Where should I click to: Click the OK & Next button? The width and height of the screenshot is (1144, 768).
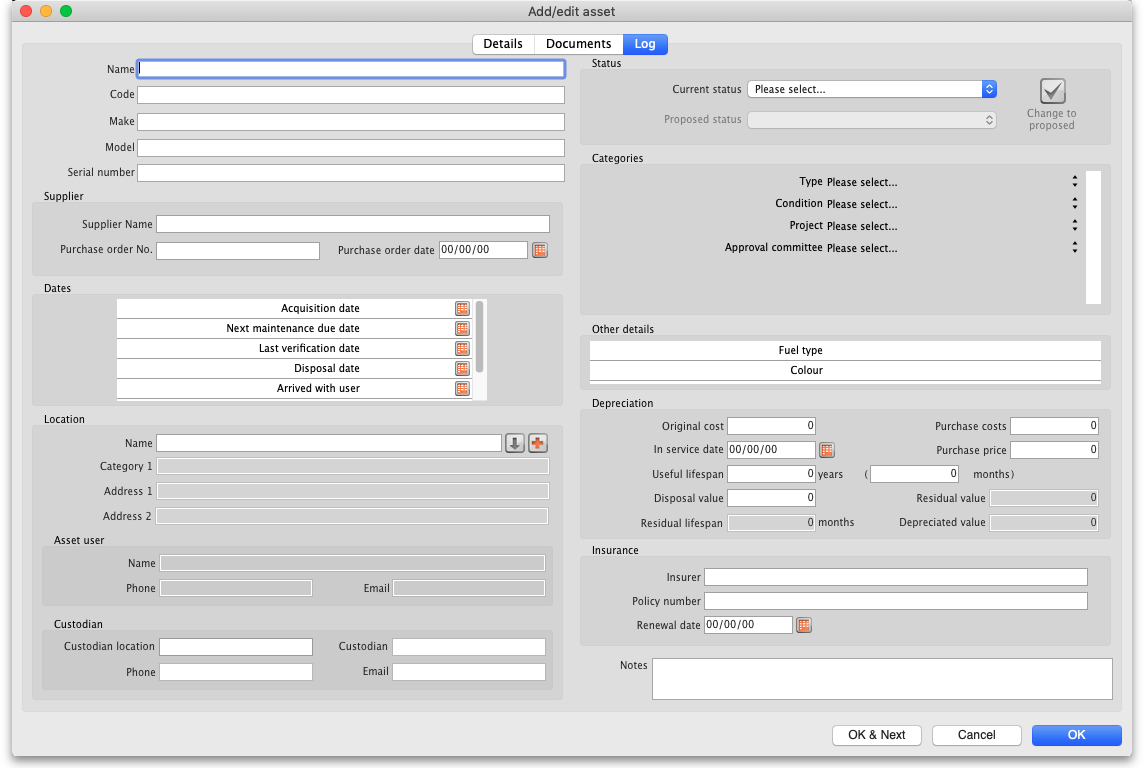877,735
